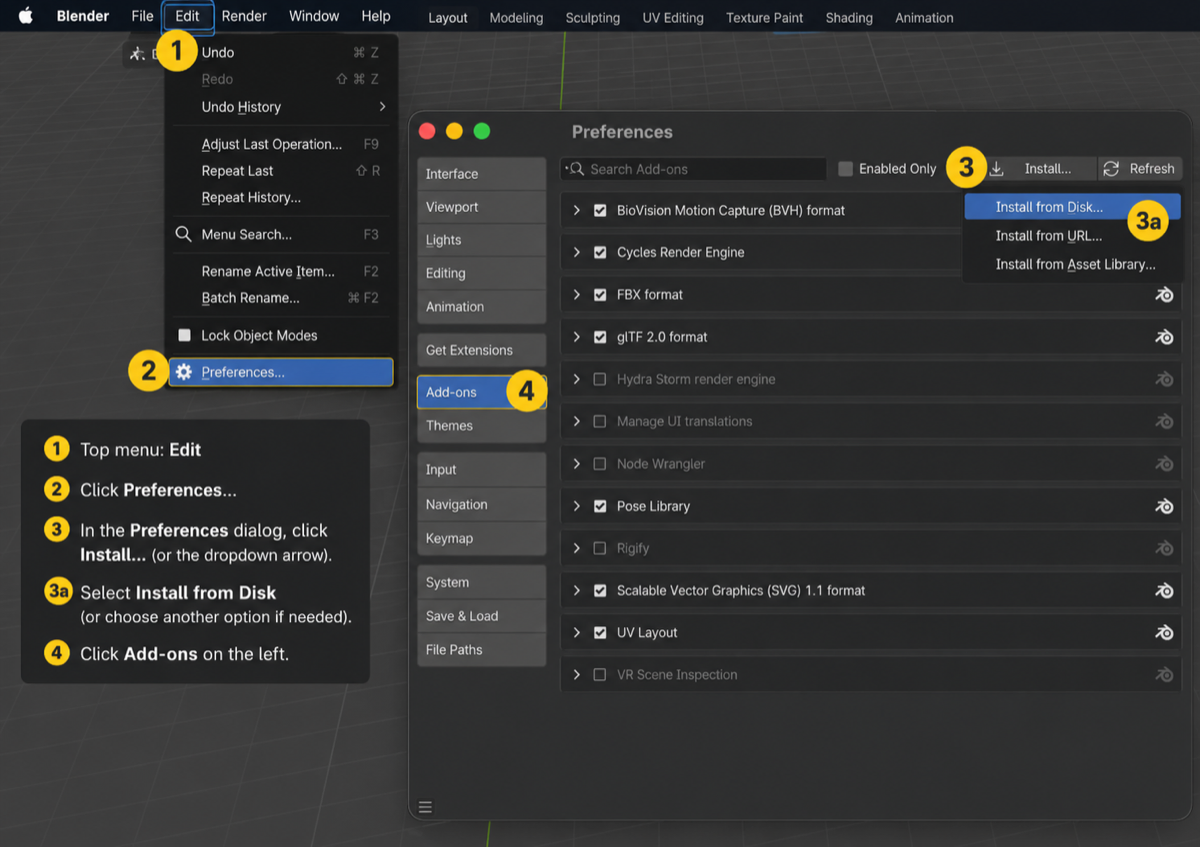The width and height of the screenshot is (1200, 847).
Task: Open the Blender application menu
Action: [83, 16]
